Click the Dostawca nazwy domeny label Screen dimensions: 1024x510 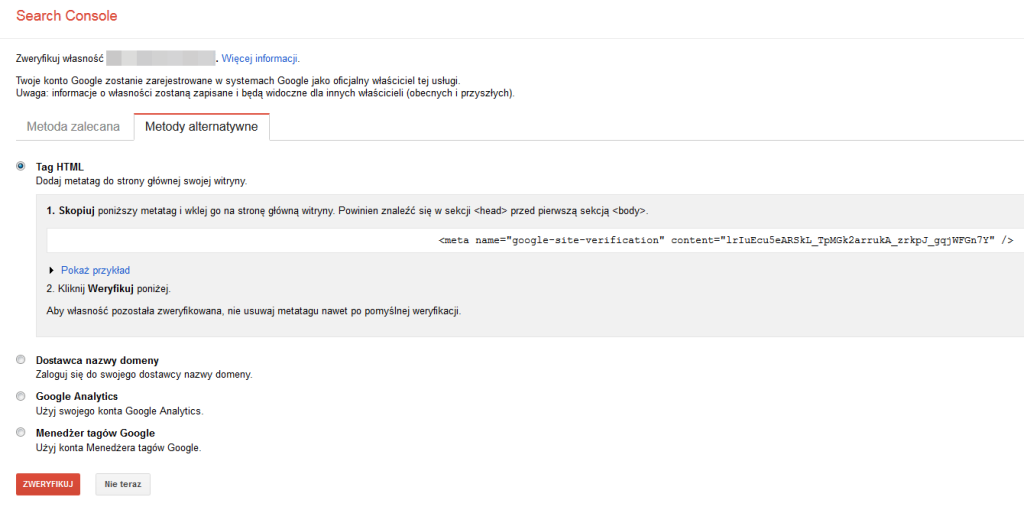[97, 360]
